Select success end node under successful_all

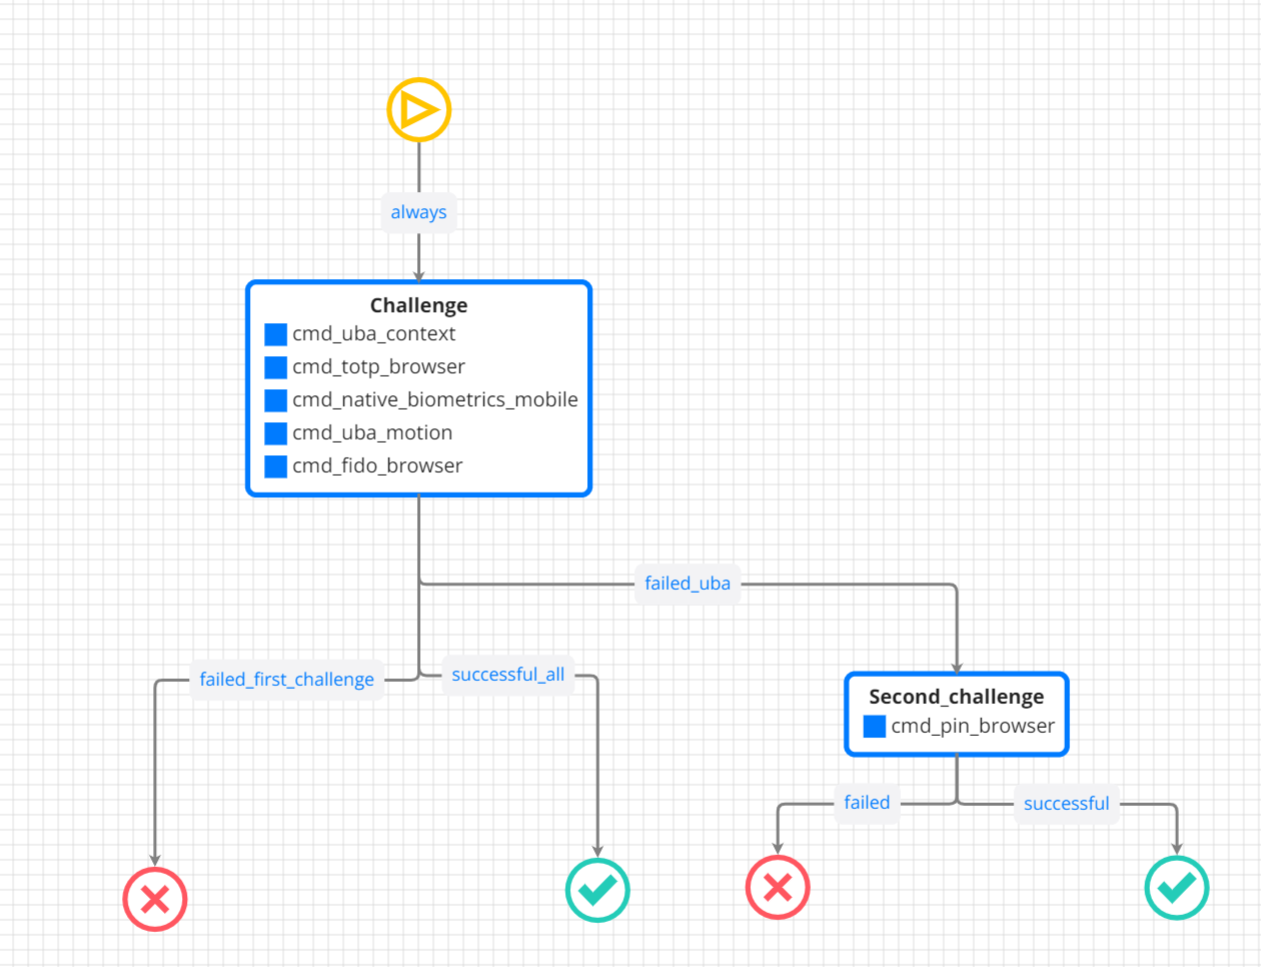pos(597,890)
